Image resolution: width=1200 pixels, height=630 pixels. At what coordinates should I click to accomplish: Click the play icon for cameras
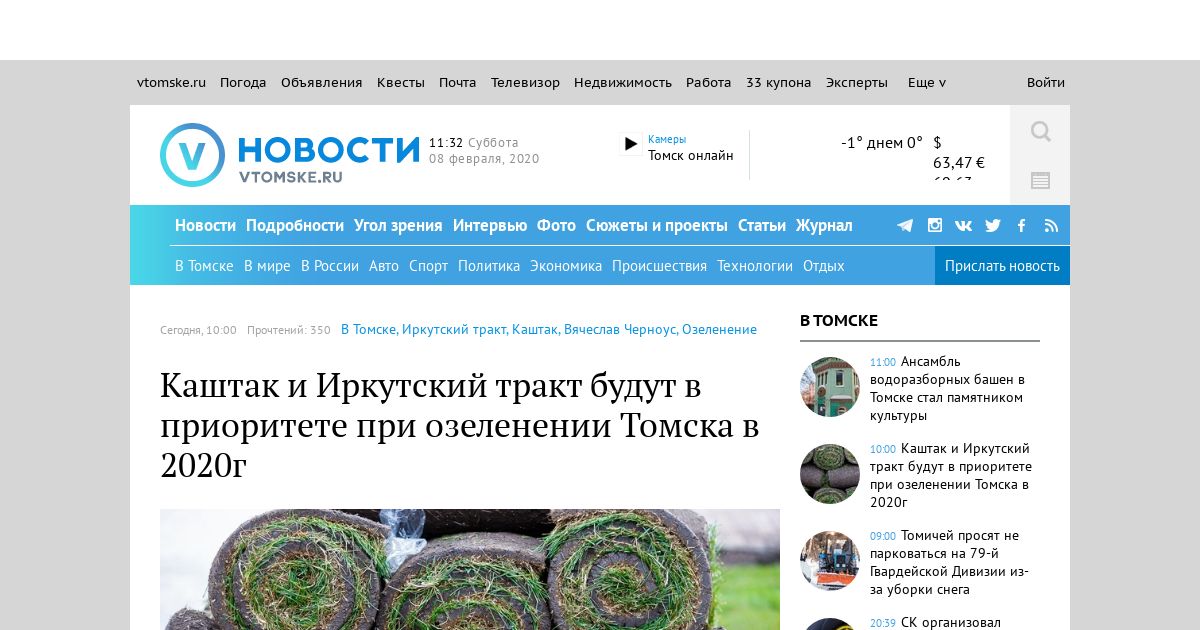631,144
